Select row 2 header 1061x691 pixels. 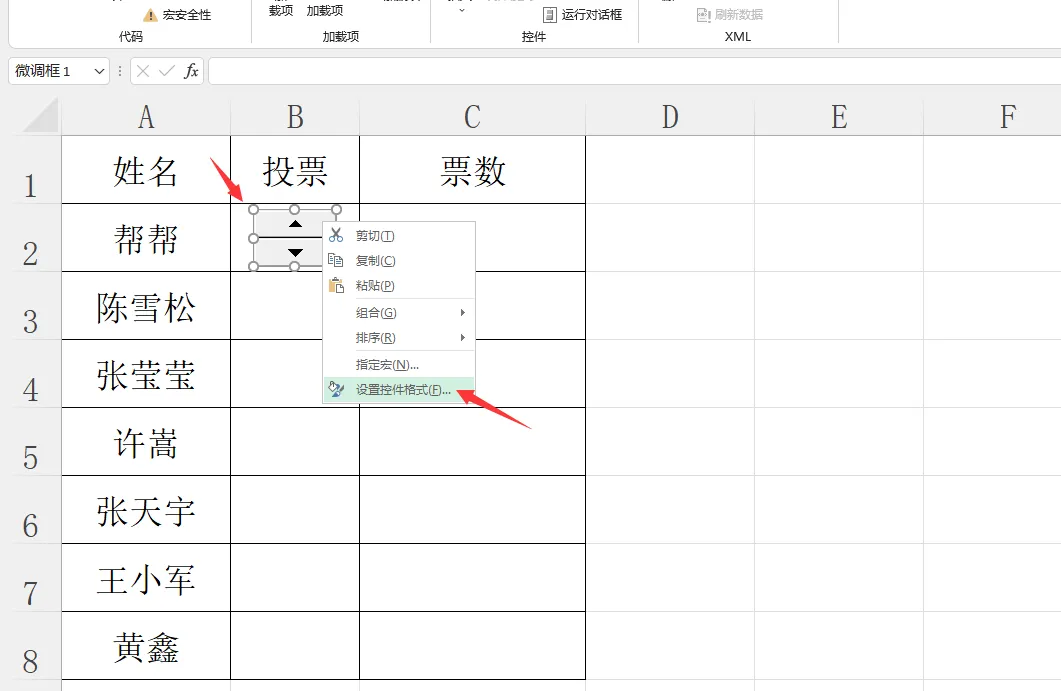pos(30,238)
